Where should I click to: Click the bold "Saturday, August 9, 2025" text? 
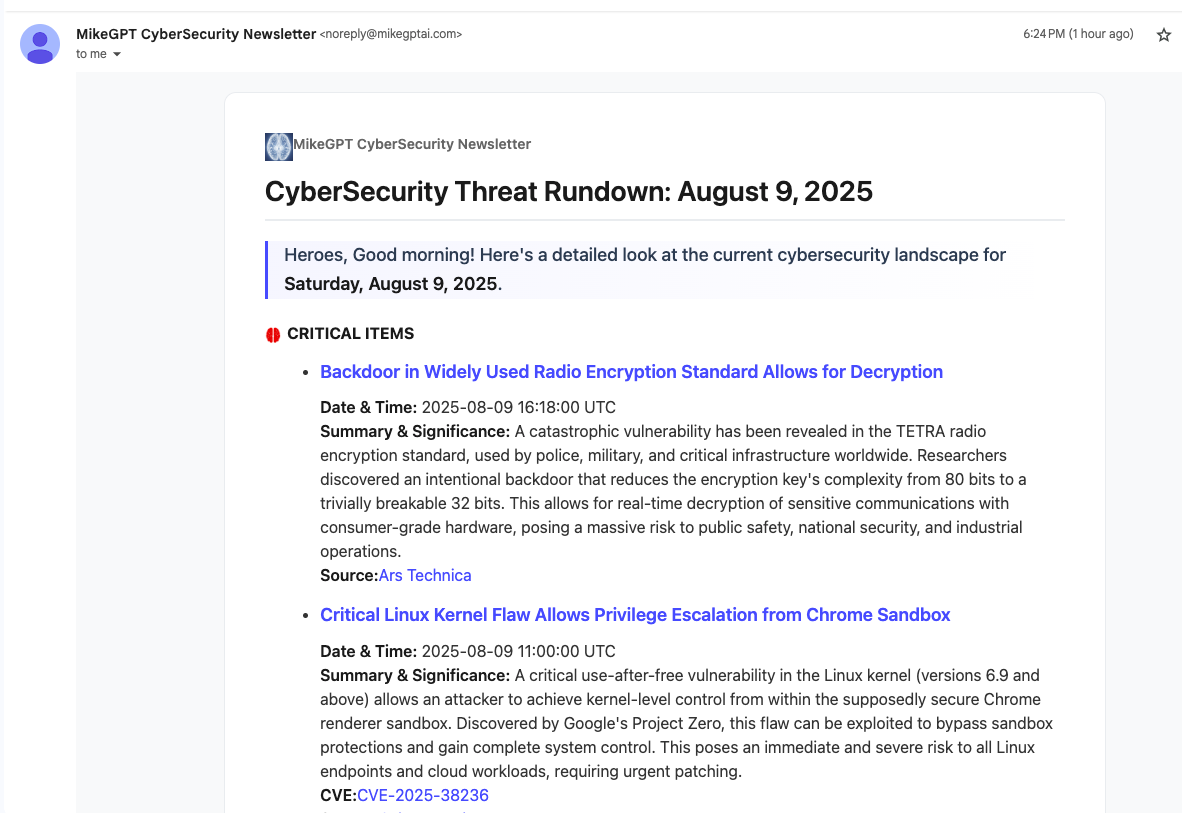[x=390, y=284]
